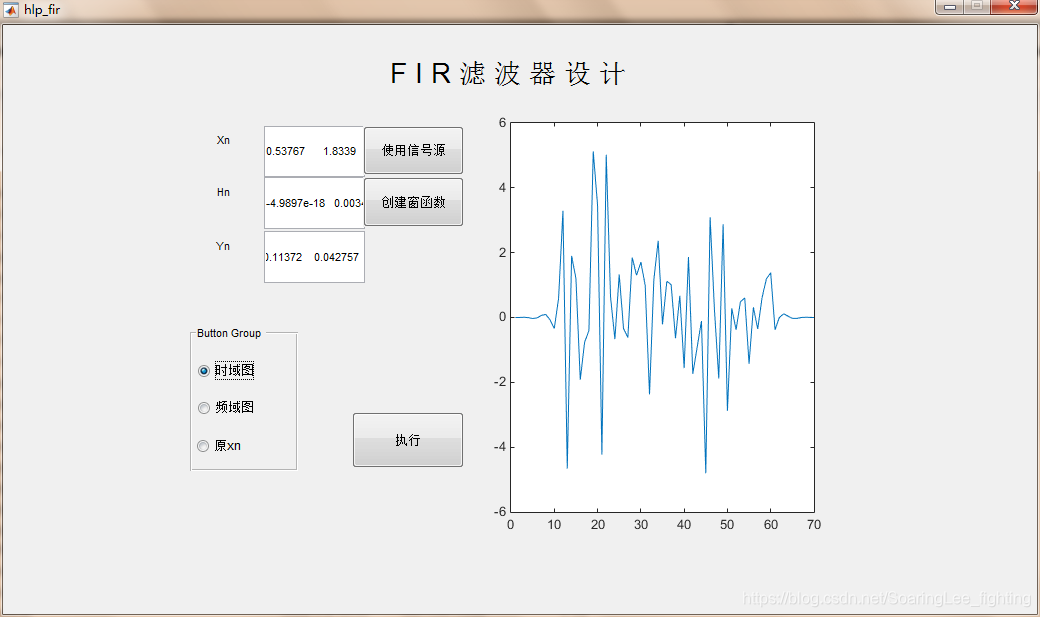Run the filter with 执行 button
Image resolution: width=1040 pixels, height=617 pixels.
(408, 440)
